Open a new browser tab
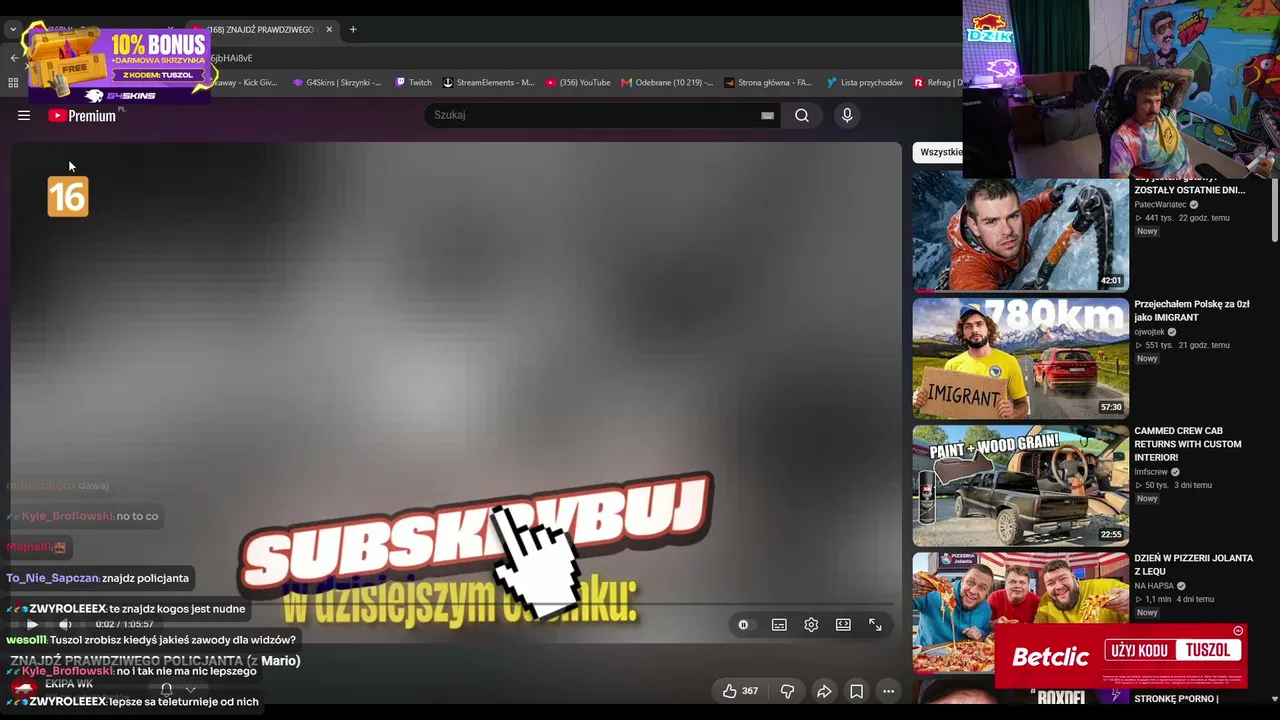The height and width of the screenshot is (720, 1280). [x=353, y=30]
